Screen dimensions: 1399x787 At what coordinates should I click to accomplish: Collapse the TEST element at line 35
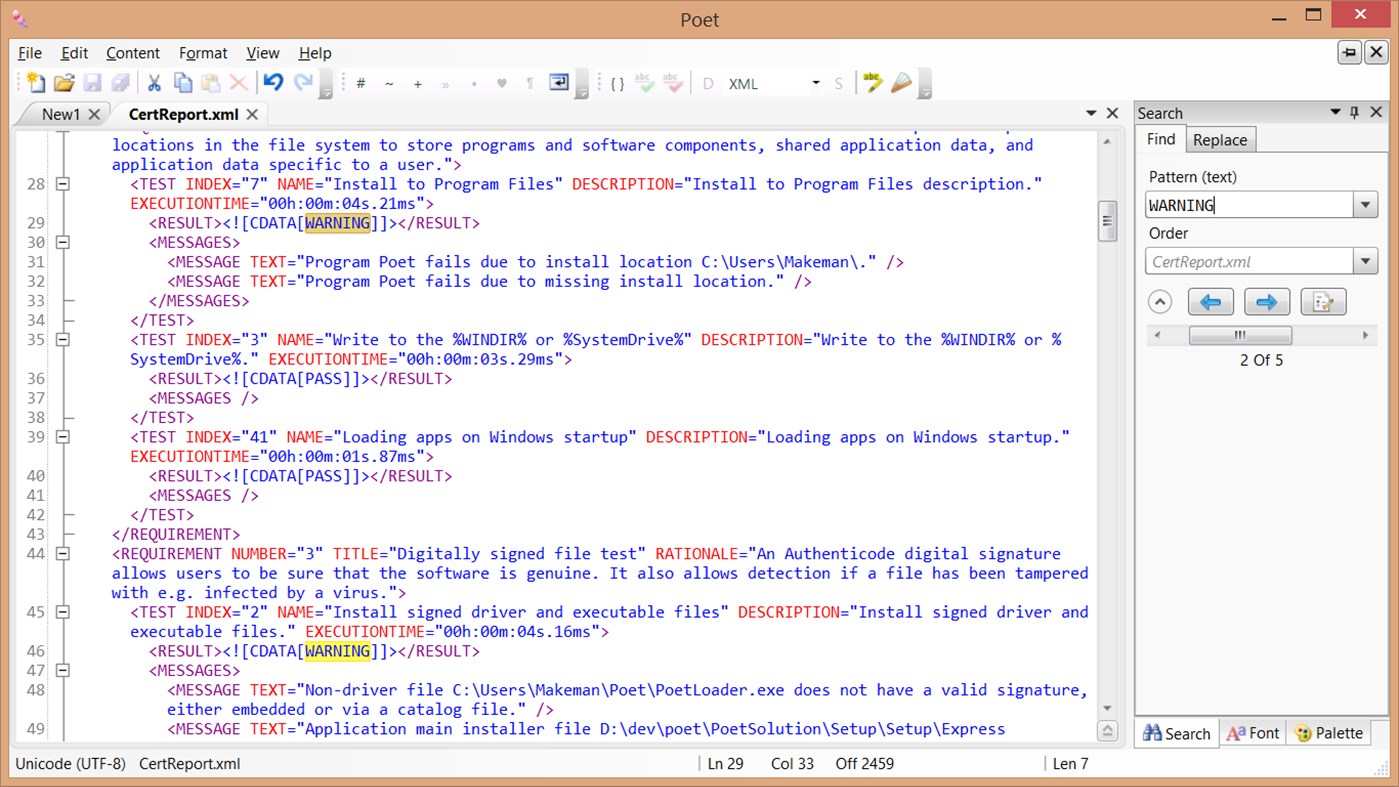[x=62, y=339]
